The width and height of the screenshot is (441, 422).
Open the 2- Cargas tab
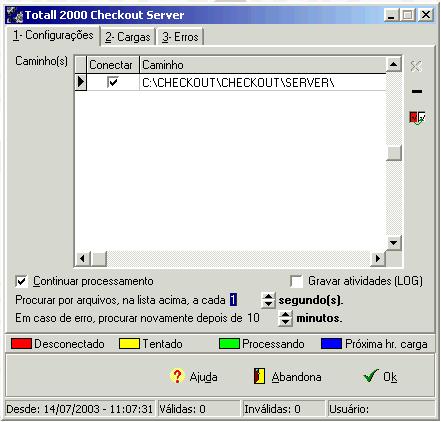coord(128,37)
